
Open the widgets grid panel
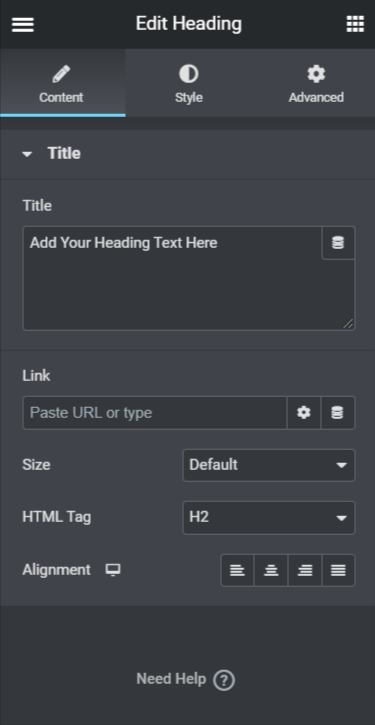click(x=355, y=24)
